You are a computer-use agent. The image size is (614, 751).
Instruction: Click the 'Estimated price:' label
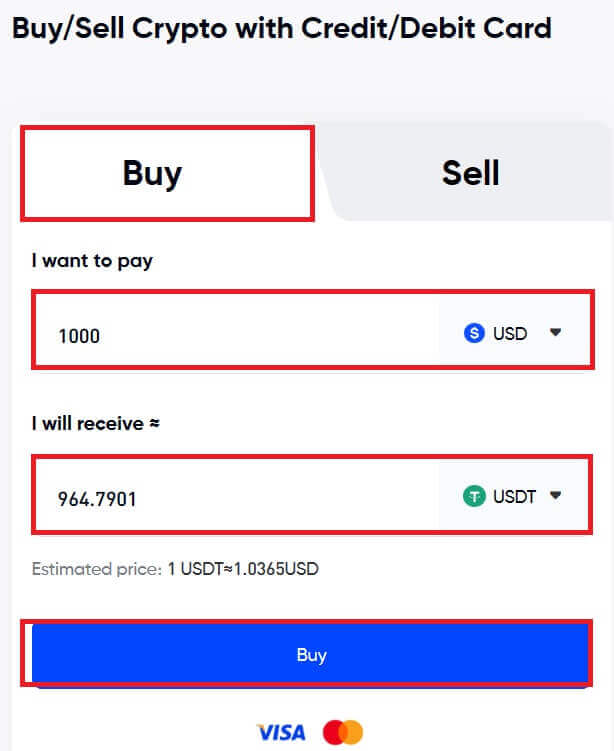coord(96,569)
